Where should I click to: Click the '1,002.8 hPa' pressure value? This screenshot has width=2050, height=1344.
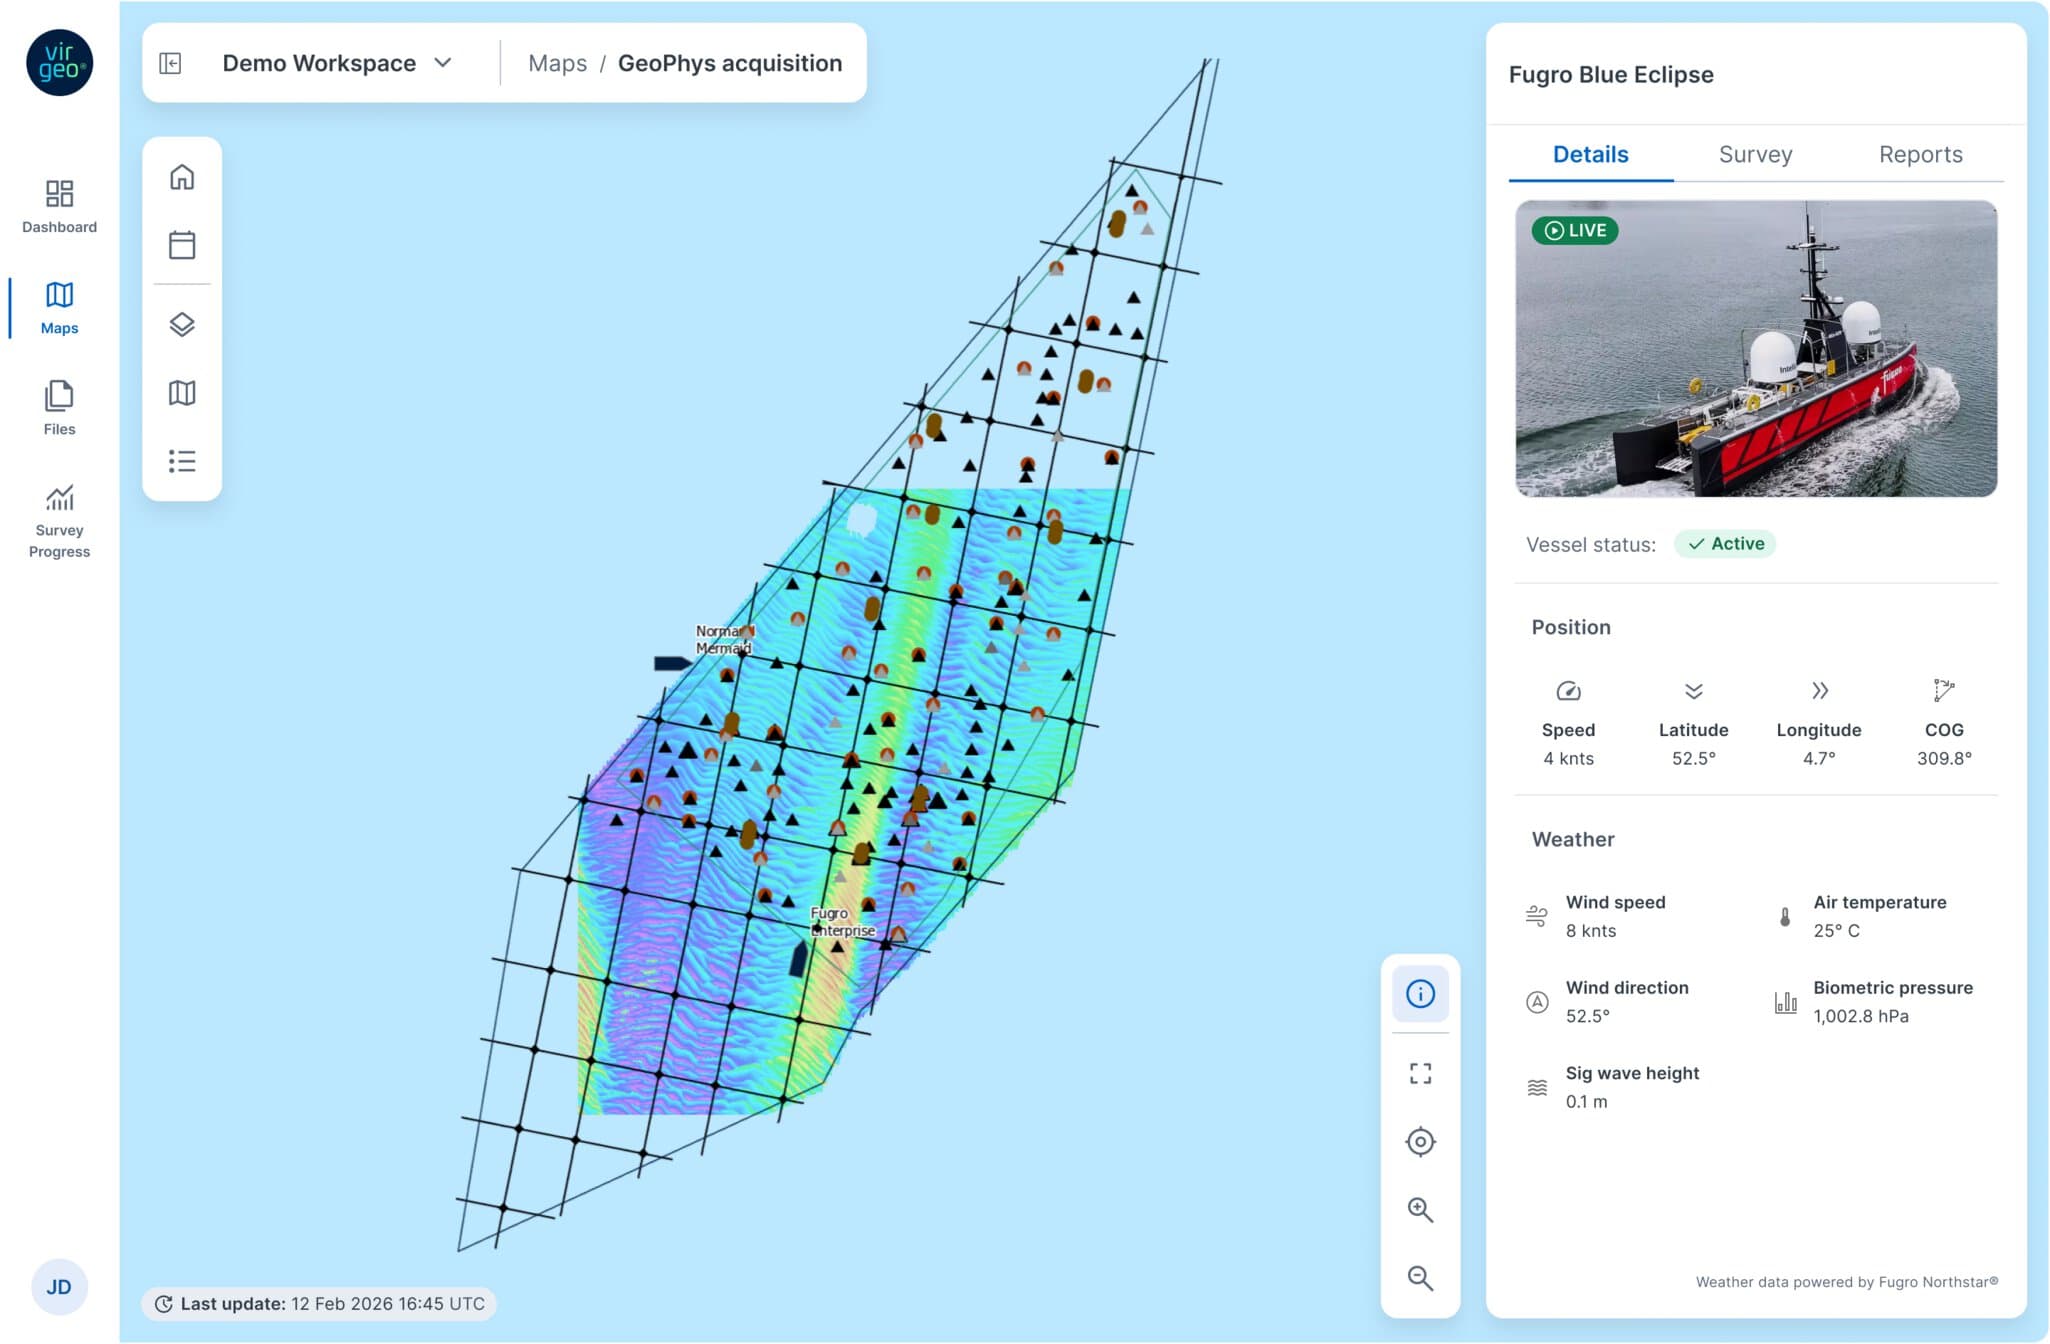point(1860,1017)
